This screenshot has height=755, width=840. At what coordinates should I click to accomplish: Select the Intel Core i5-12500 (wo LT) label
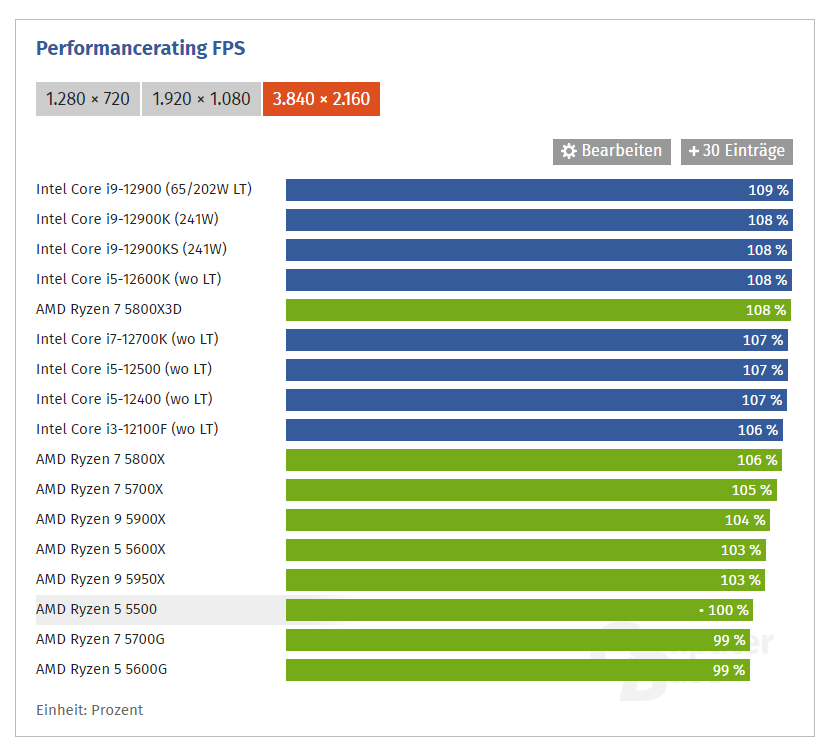pos(124,370)
